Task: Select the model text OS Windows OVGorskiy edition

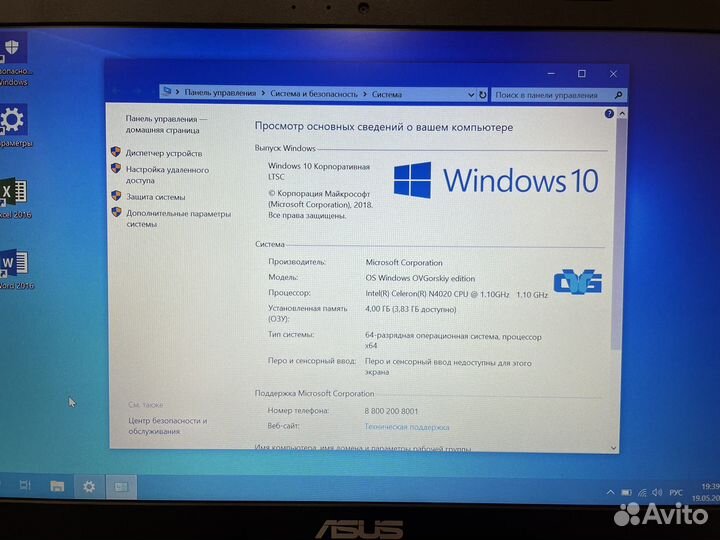Action: click(420, 278)
